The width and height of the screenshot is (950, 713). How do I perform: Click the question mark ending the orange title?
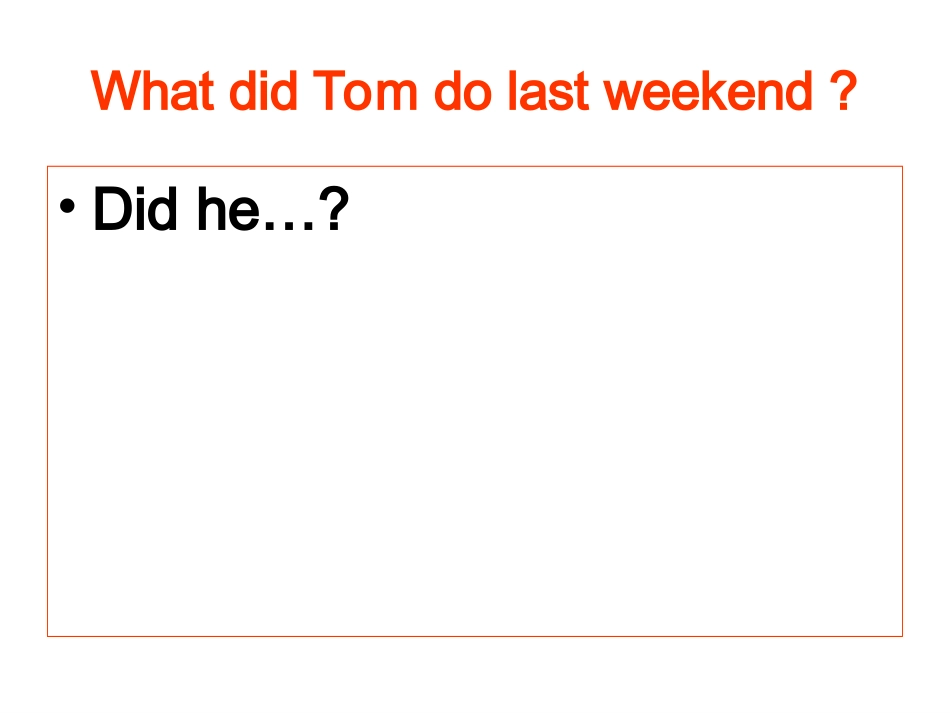[843, 92]
